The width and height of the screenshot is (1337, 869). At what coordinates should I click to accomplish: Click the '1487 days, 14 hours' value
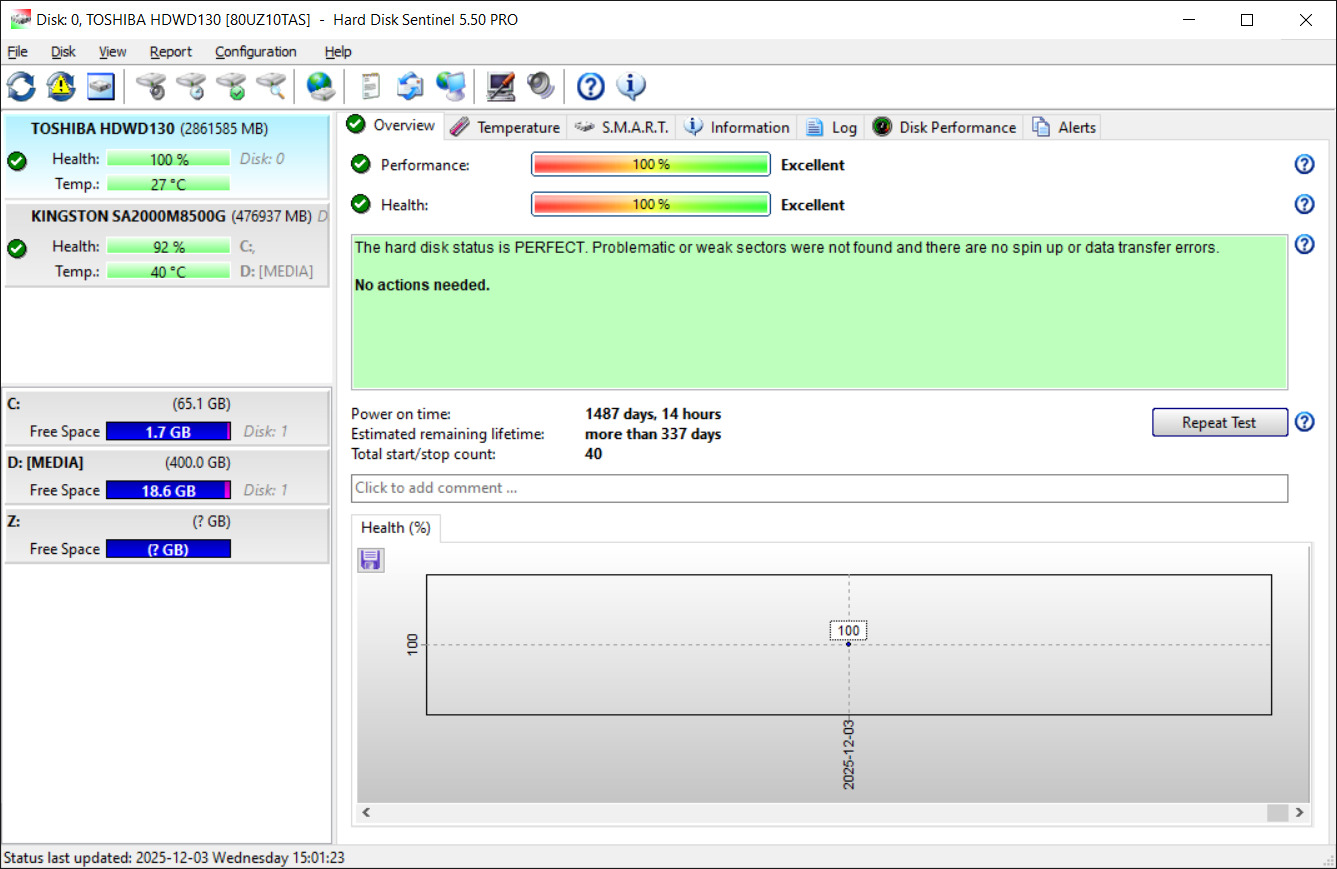pyautogui.click(x=653, y=414)
